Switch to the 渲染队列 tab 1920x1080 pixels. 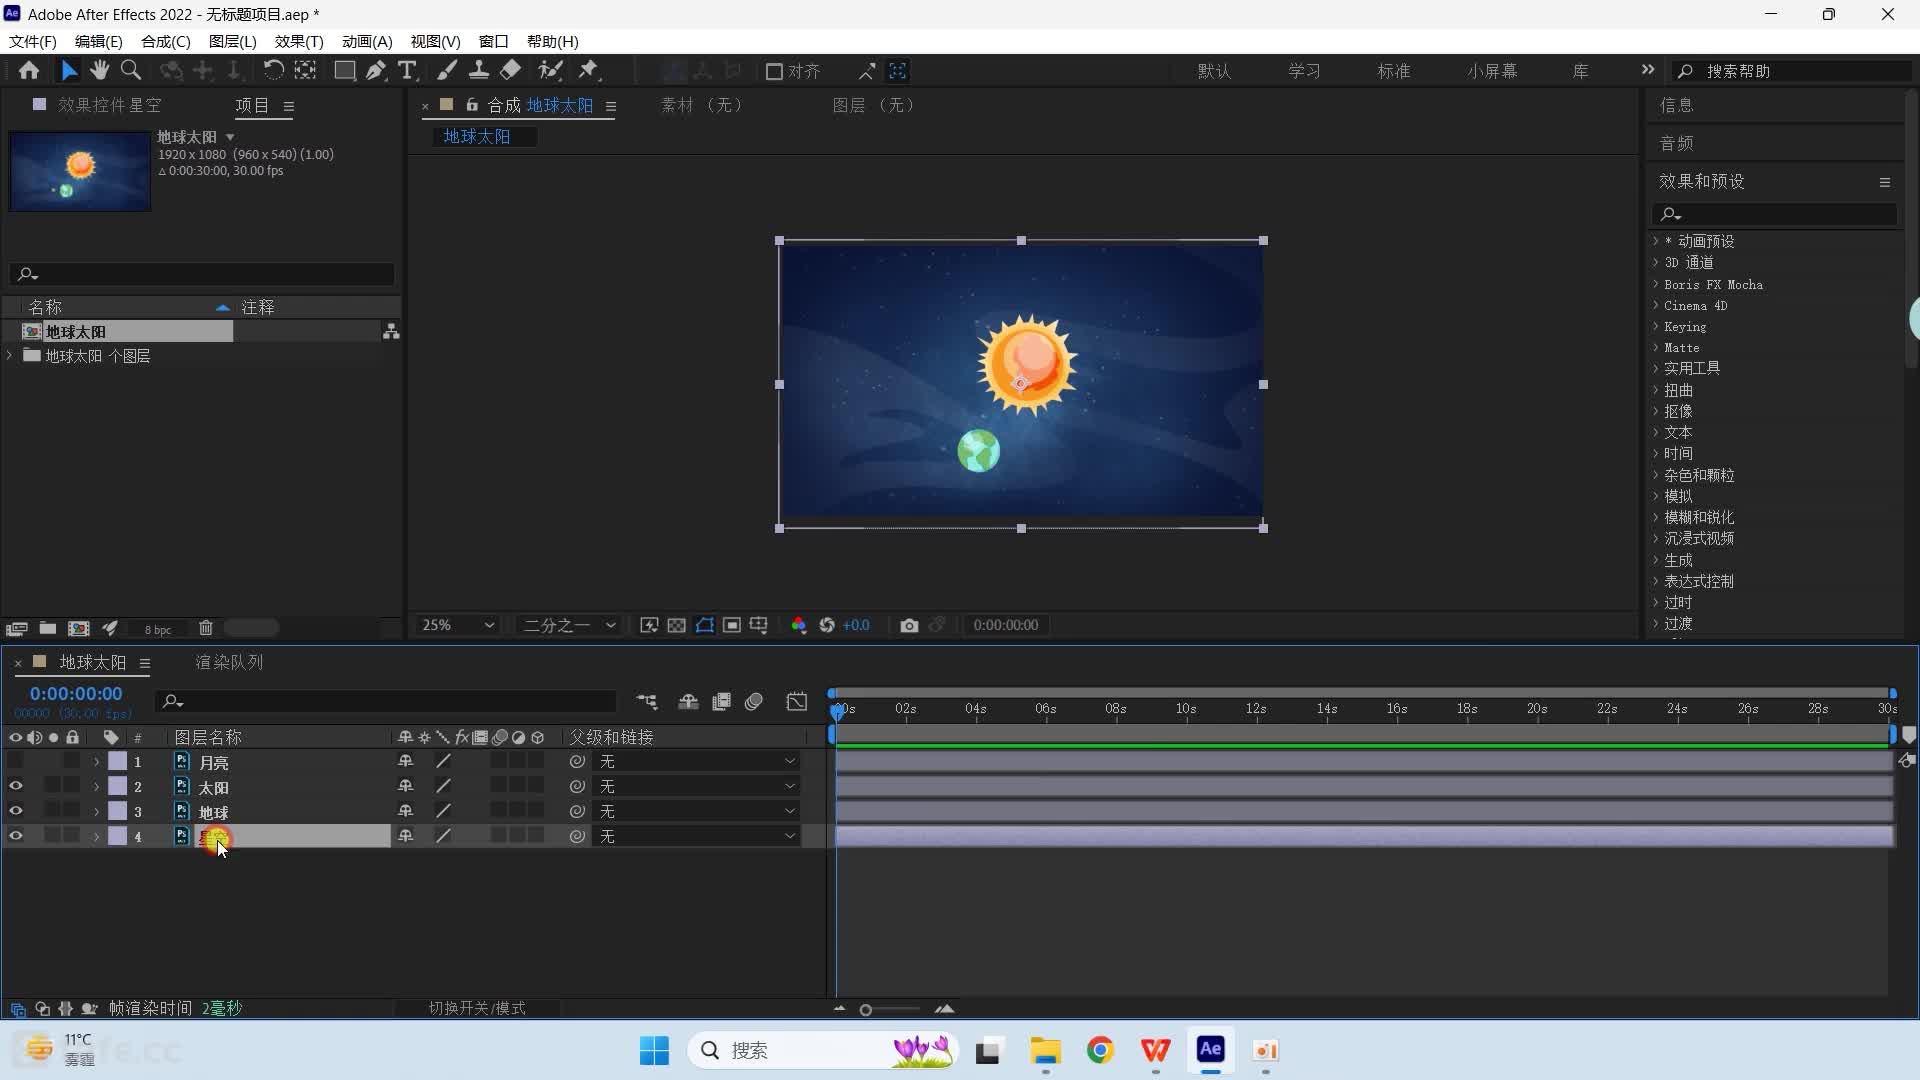pyautogui.click(x=229, y=662)
